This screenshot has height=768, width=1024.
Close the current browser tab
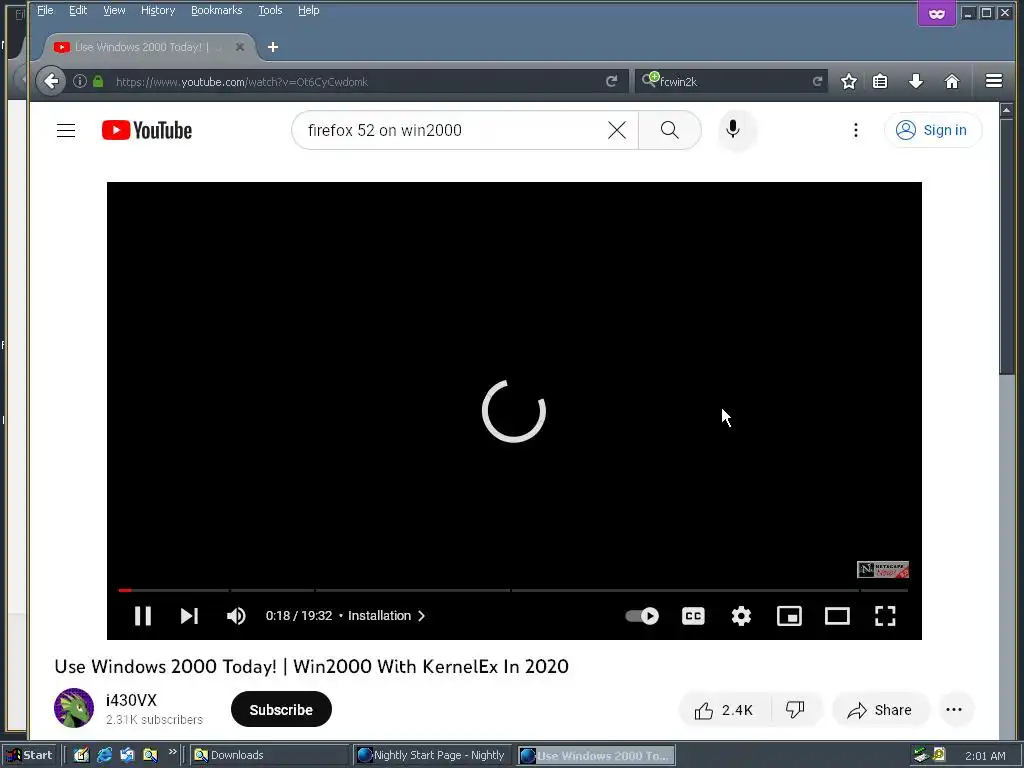pyautogui.click(x=240, y=47)
